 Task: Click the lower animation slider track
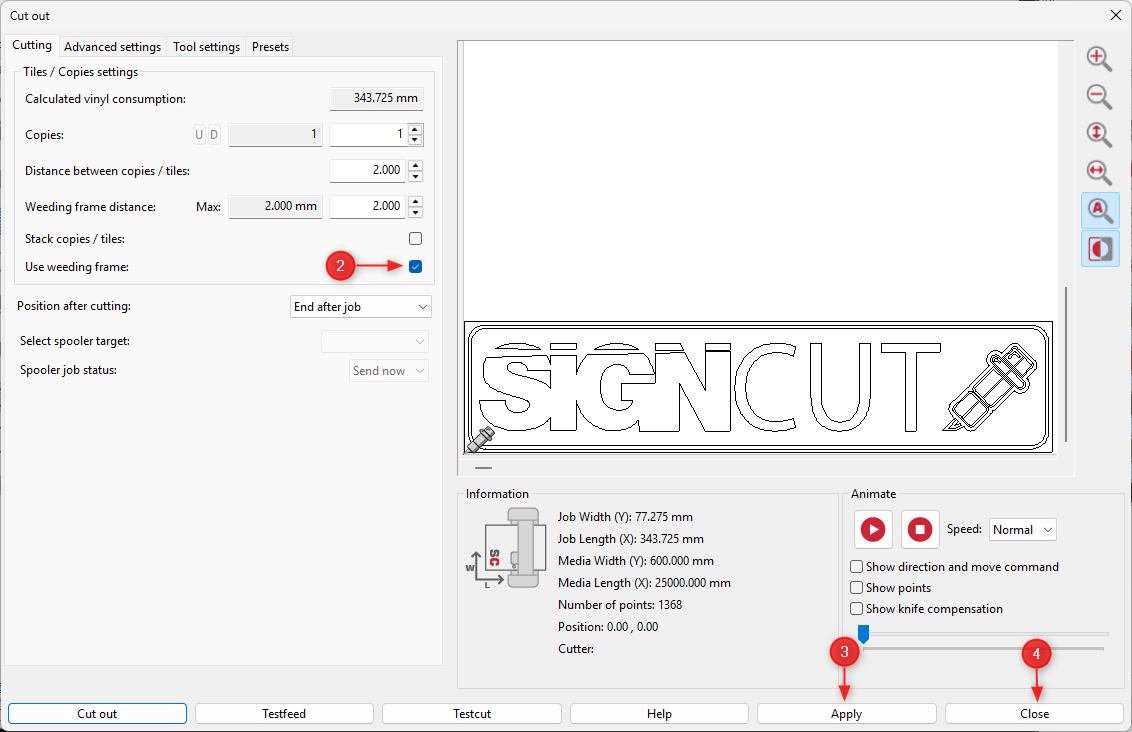[983, 649]
